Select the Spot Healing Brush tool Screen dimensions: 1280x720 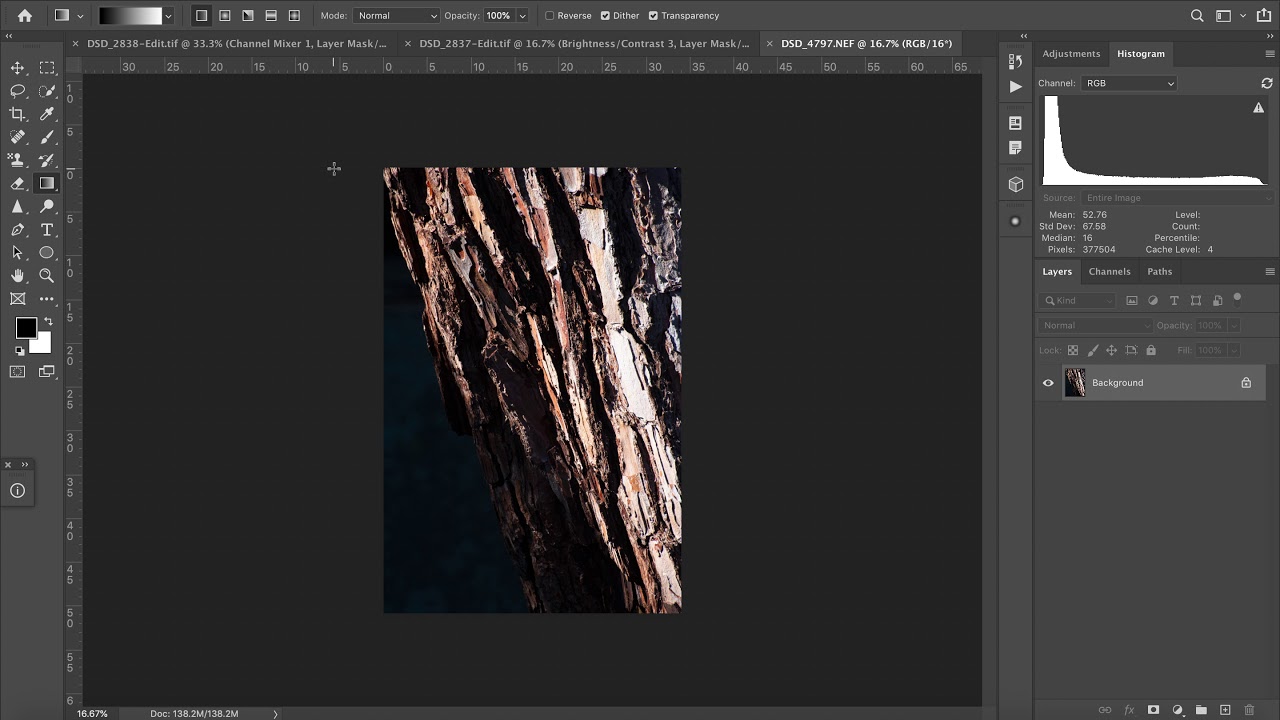pos(17,137)
